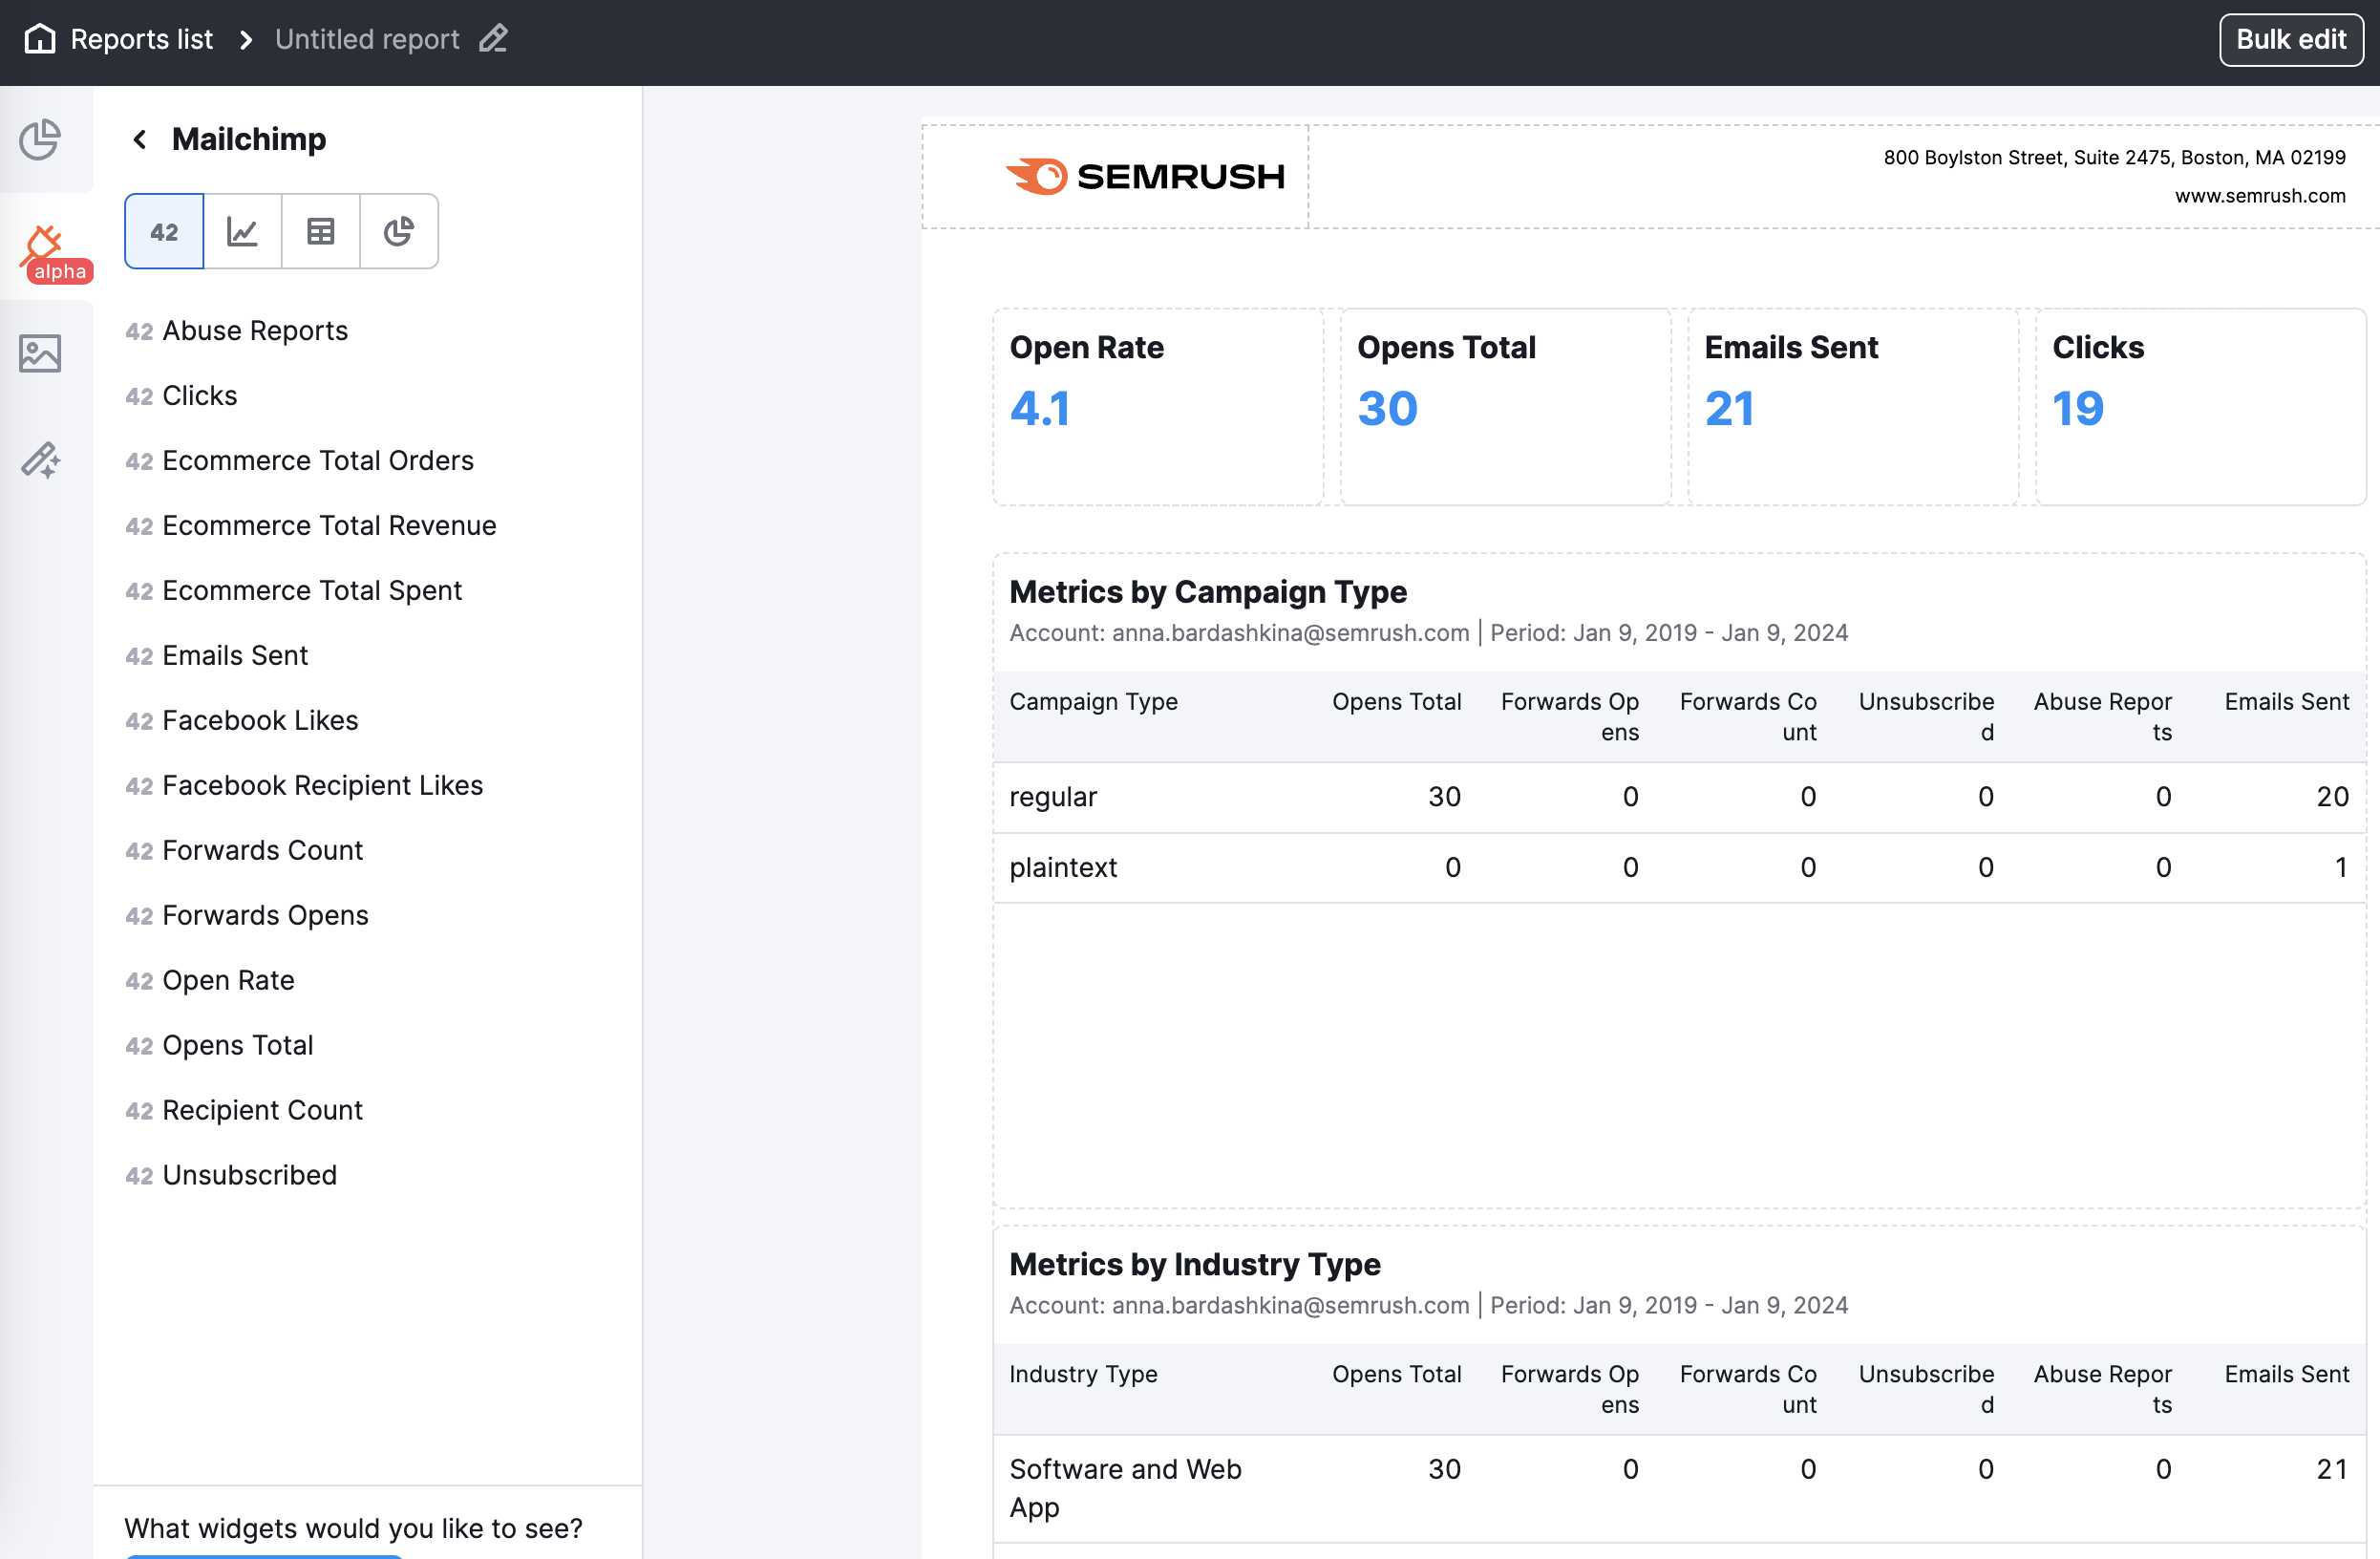
Task: Click the Industry Type column header
Action: 1083,1375
